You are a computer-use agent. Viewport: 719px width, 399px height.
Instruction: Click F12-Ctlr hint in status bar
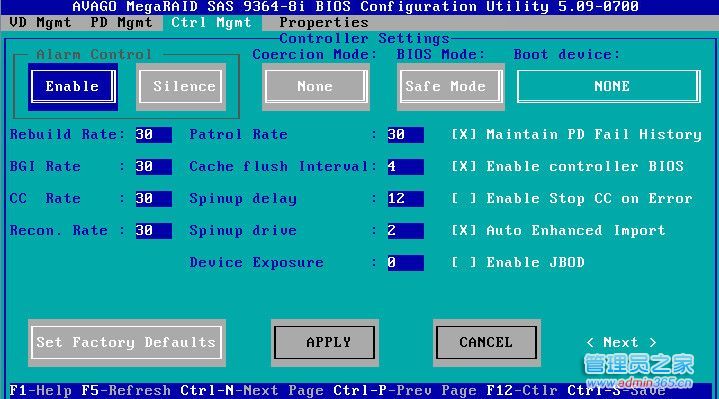[522, 391]
